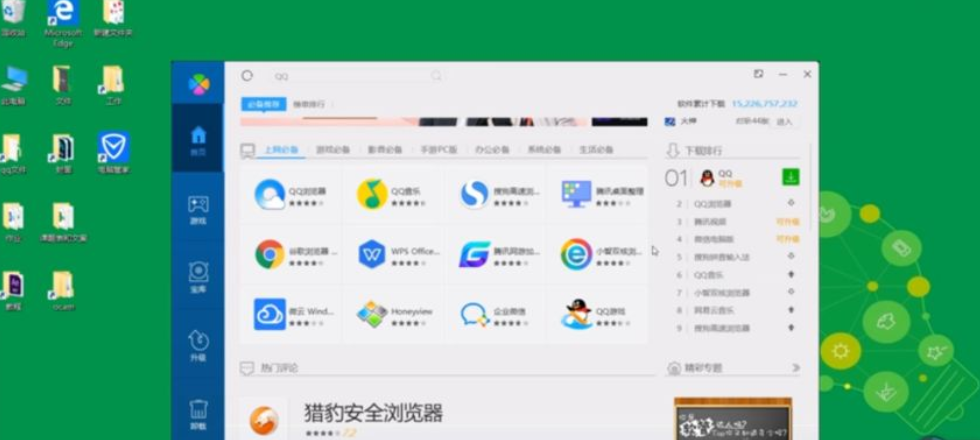Click the Recycle Bin desktop icon
Viewport: 980px width, 440px height.
[x=13, y=19]
